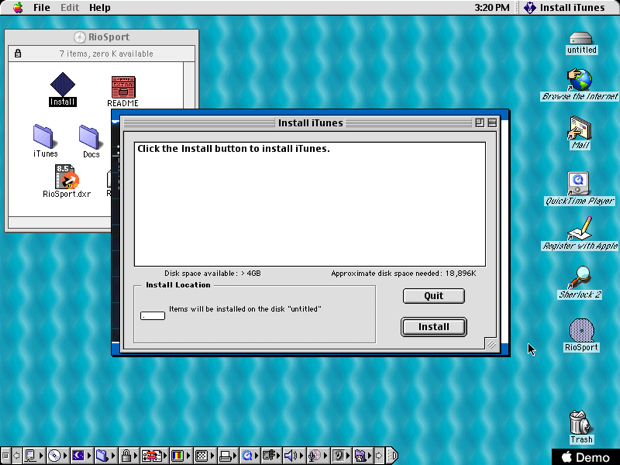This screenshot has height=465, width=620.
Task: Click the zoom box of Install iTunes window
Action: click(x=479, y=123)
